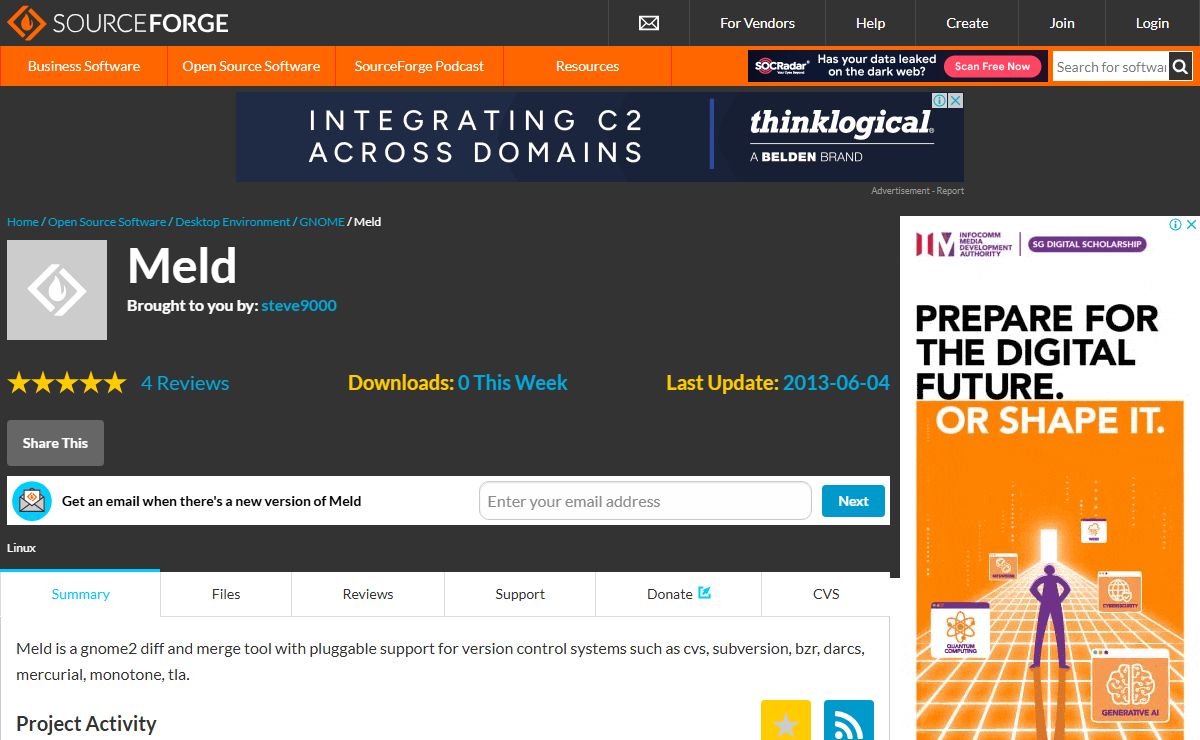Open the Resources menu in the orange navbar
1200x740 pixels.
click(587, 66)
